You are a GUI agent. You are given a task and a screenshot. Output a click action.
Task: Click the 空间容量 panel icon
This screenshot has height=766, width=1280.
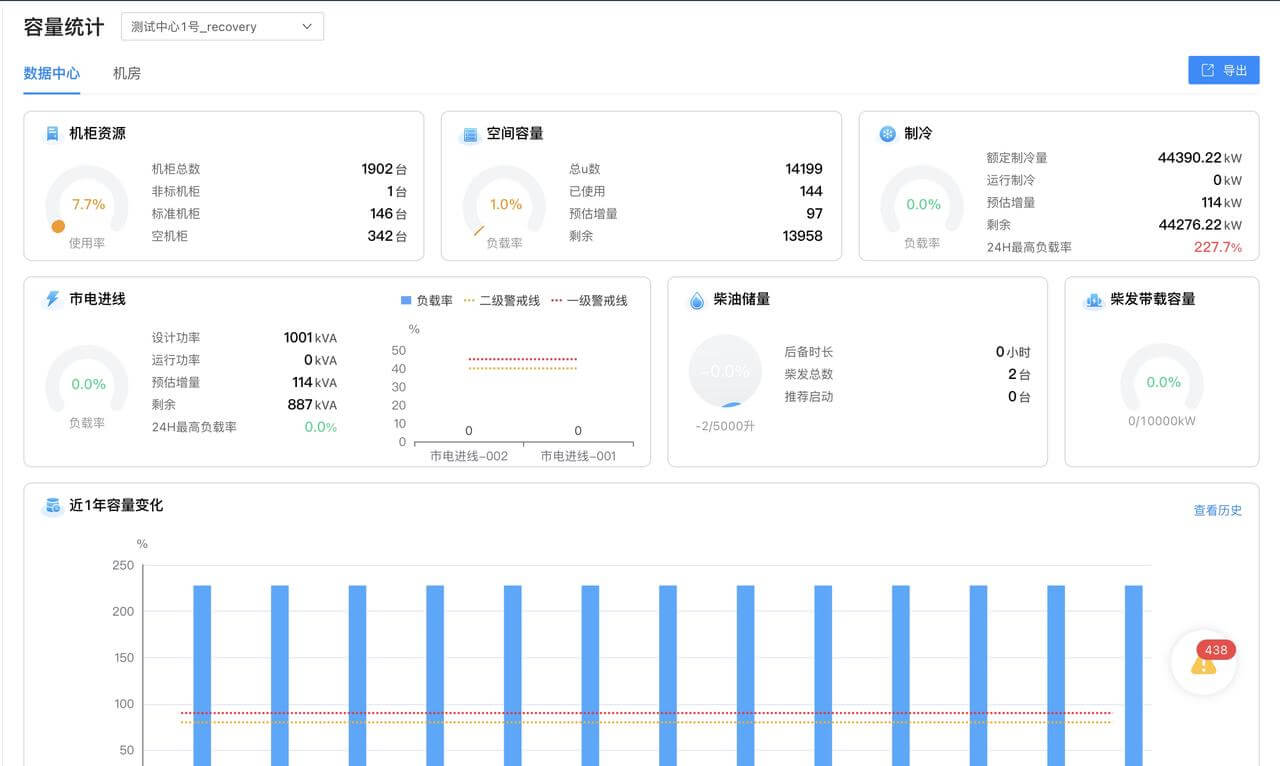click(x=468, y=132)
